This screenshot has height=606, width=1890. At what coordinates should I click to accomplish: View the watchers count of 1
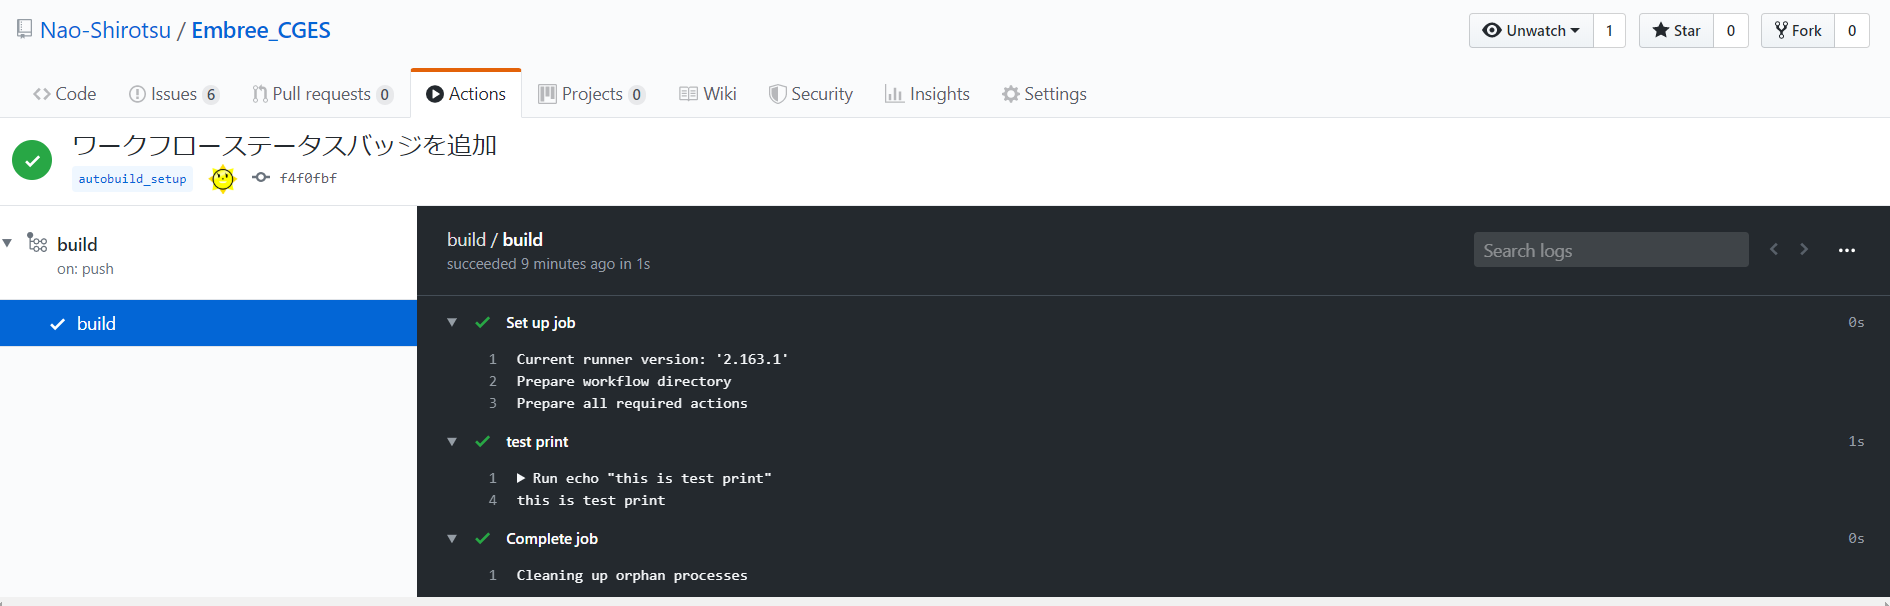tap(1609, 30)
